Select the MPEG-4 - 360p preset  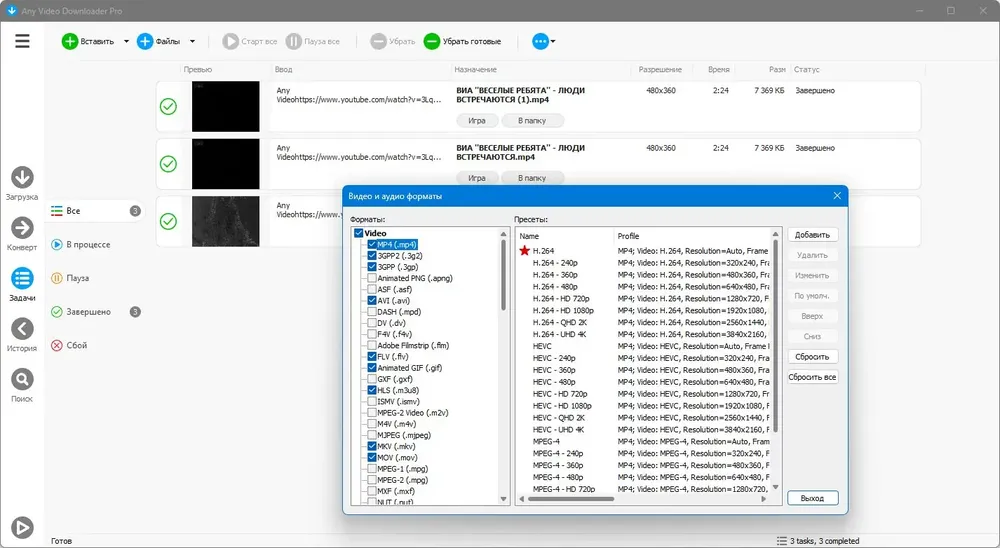tap(558, 466)
